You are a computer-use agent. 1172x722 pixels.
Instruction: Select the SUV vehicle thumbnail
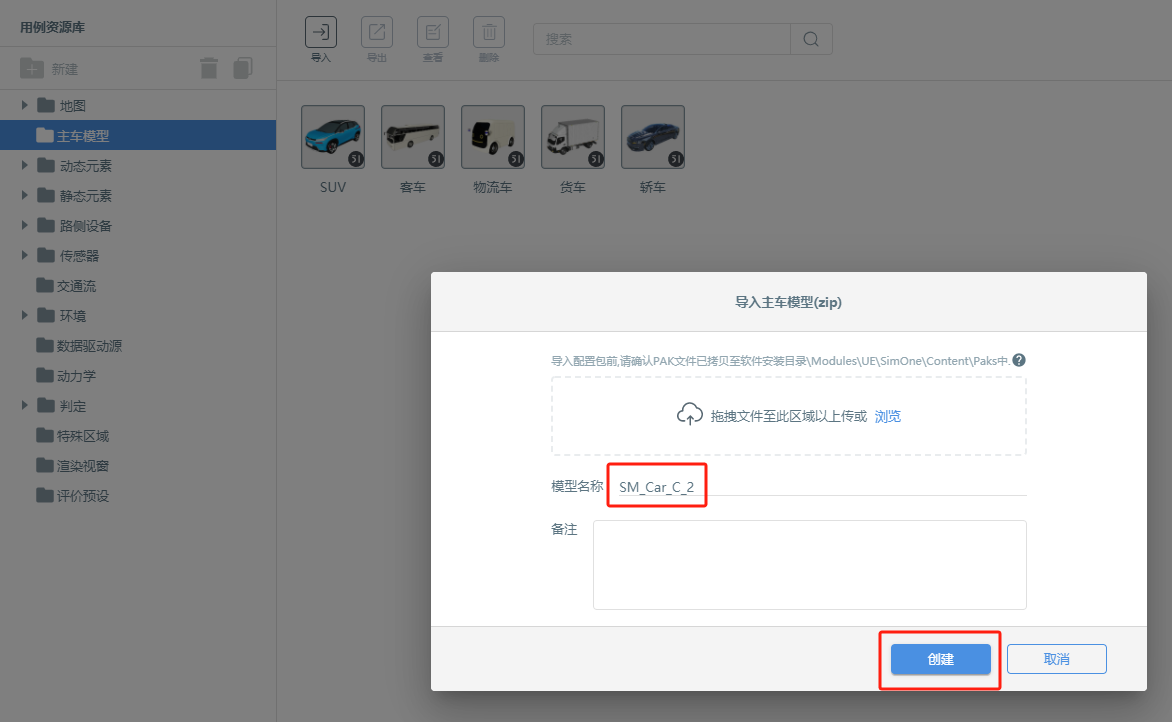333,138
